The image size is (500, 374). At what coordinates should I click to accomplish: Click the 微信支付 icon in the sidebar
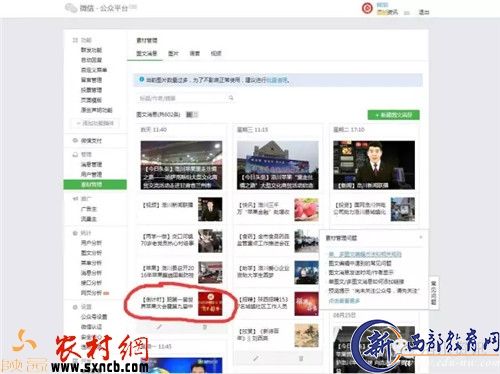pos(75,141)
